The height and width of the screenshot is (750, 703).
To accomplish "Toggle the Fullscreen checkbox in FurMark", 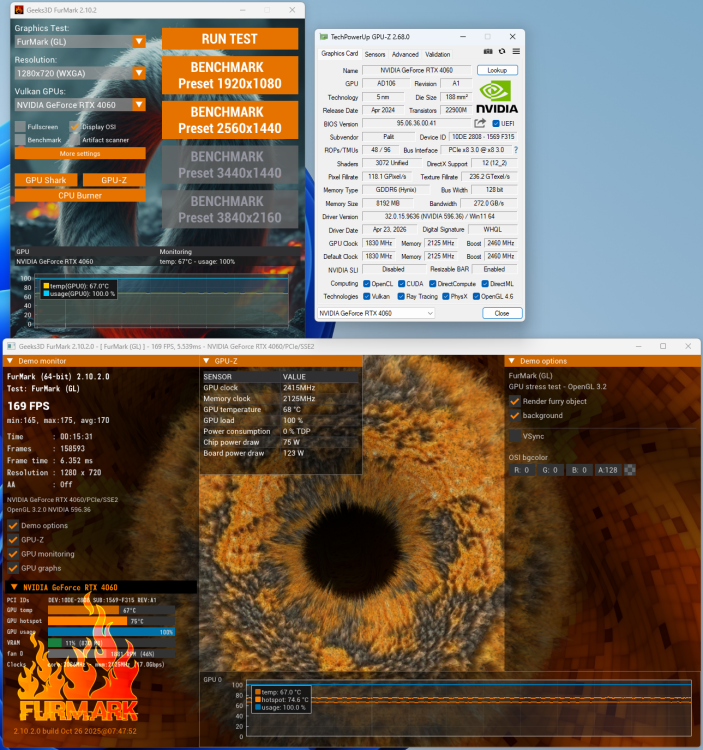I will [20, 127].
